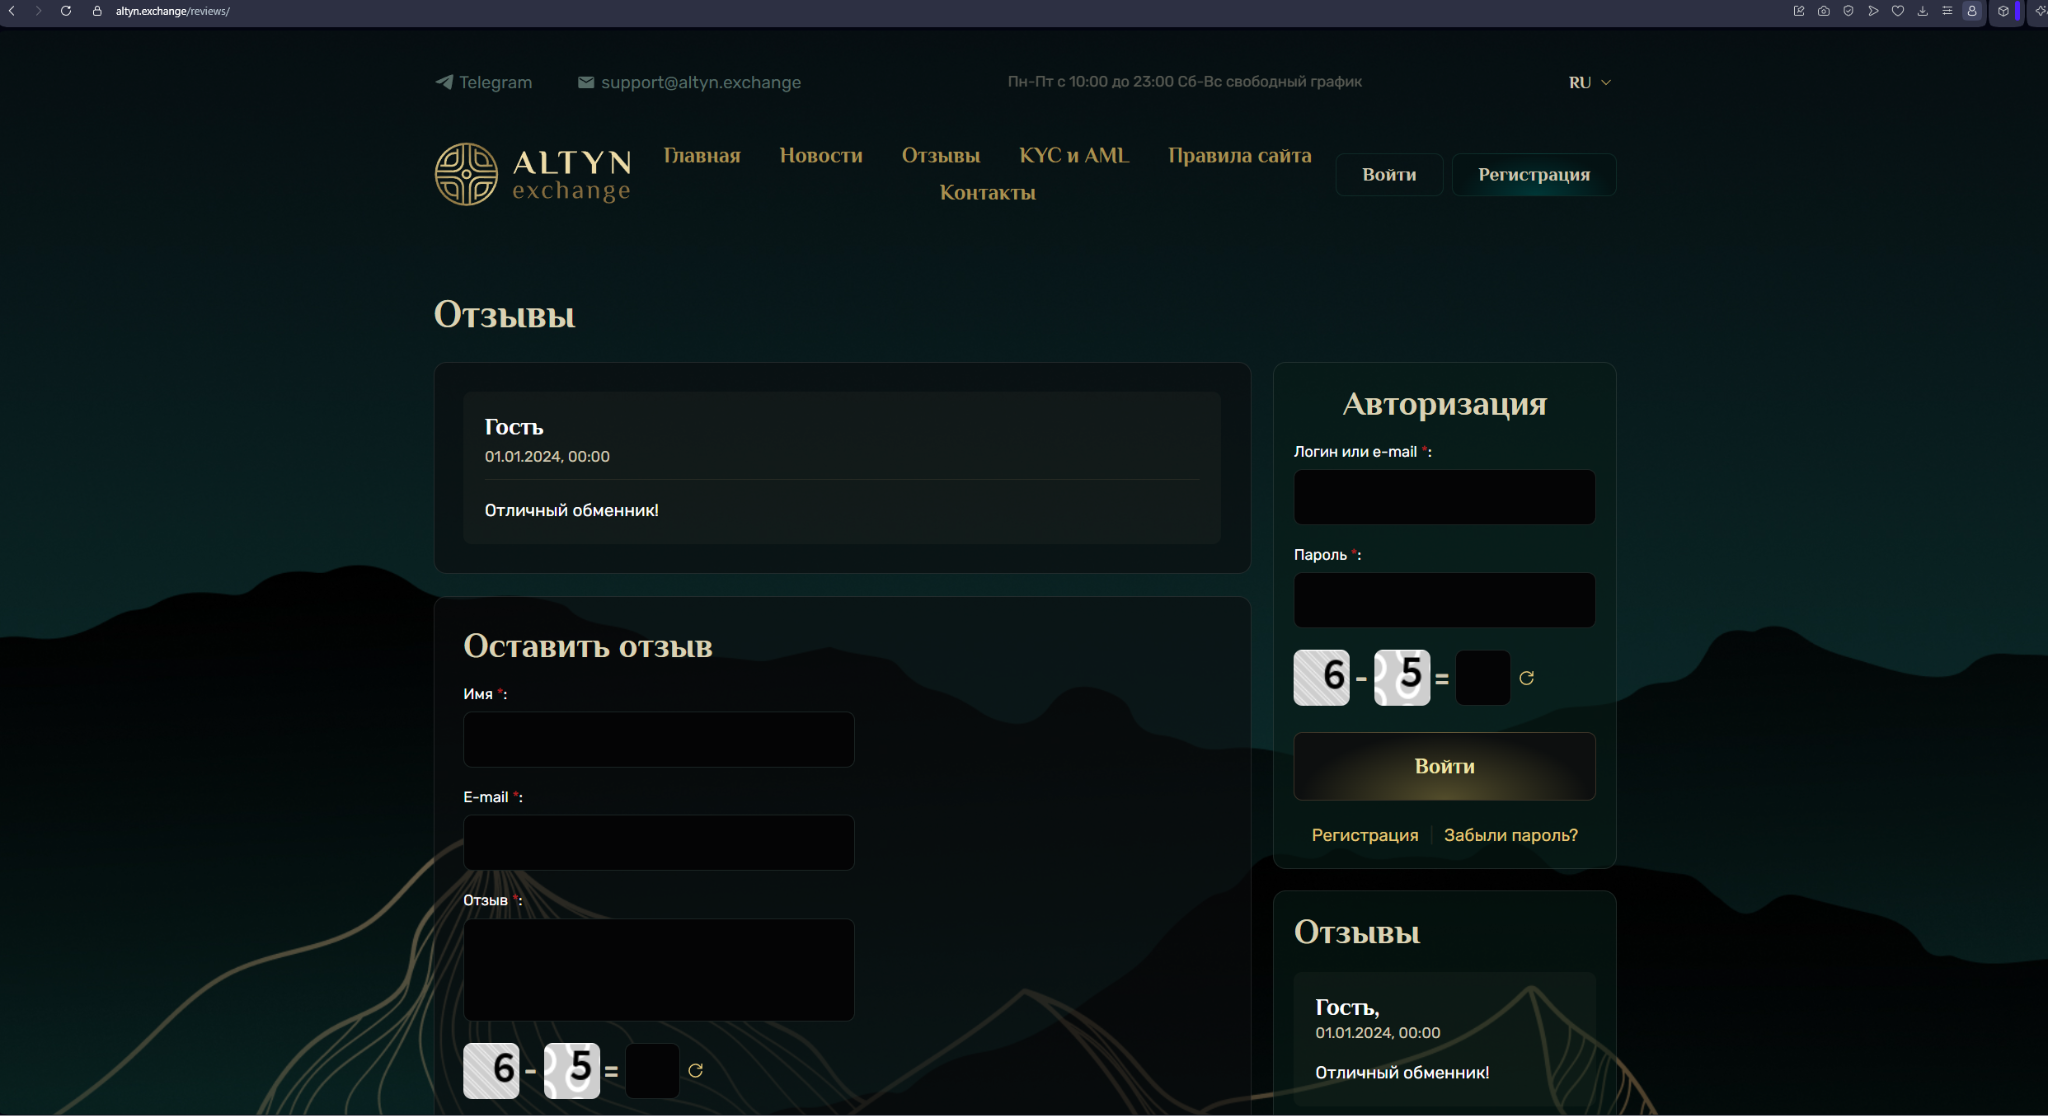Image resolution: width=2048 pixels, height=1116 pixels.
Task: Open the Telegram contact link
Action: (484, 82)
